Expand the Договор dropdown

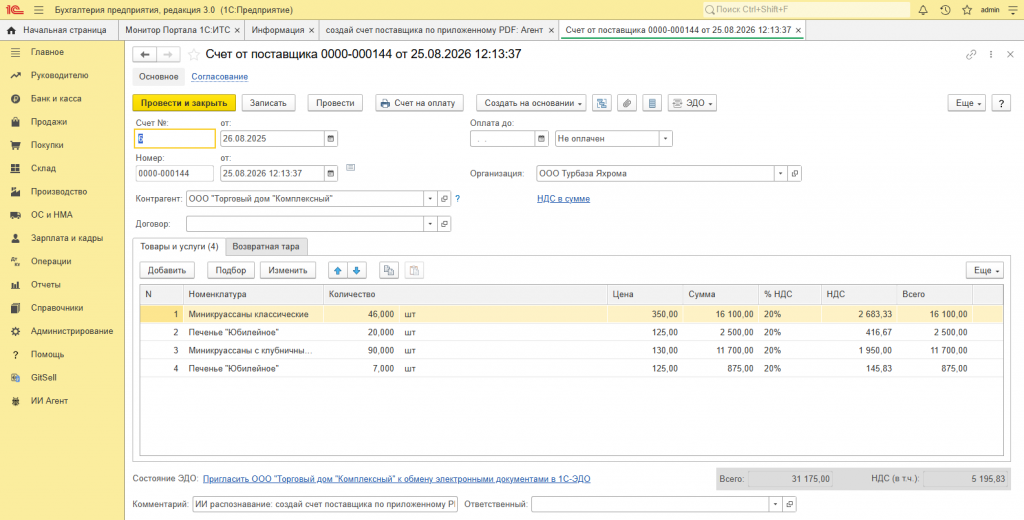click(430, 224)
